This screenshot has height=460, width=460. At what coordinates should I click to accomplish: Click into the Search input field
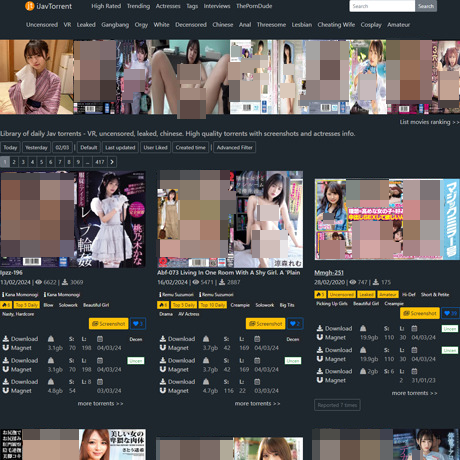382,6
